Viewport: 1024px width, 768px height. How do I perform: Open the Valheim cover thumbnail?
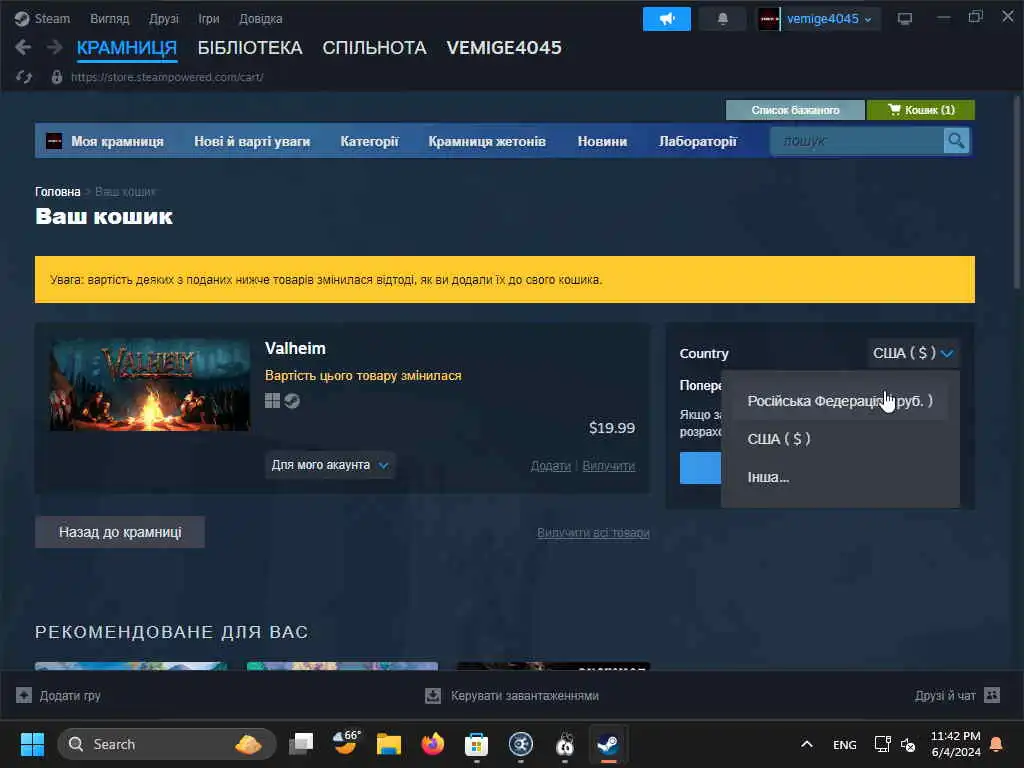150,385
